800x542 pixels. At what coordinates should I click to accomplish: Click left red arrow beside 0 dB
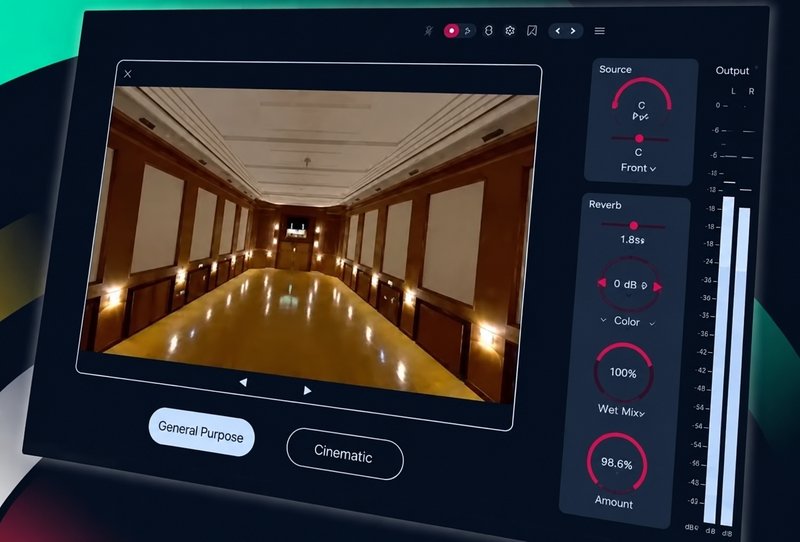602,282
